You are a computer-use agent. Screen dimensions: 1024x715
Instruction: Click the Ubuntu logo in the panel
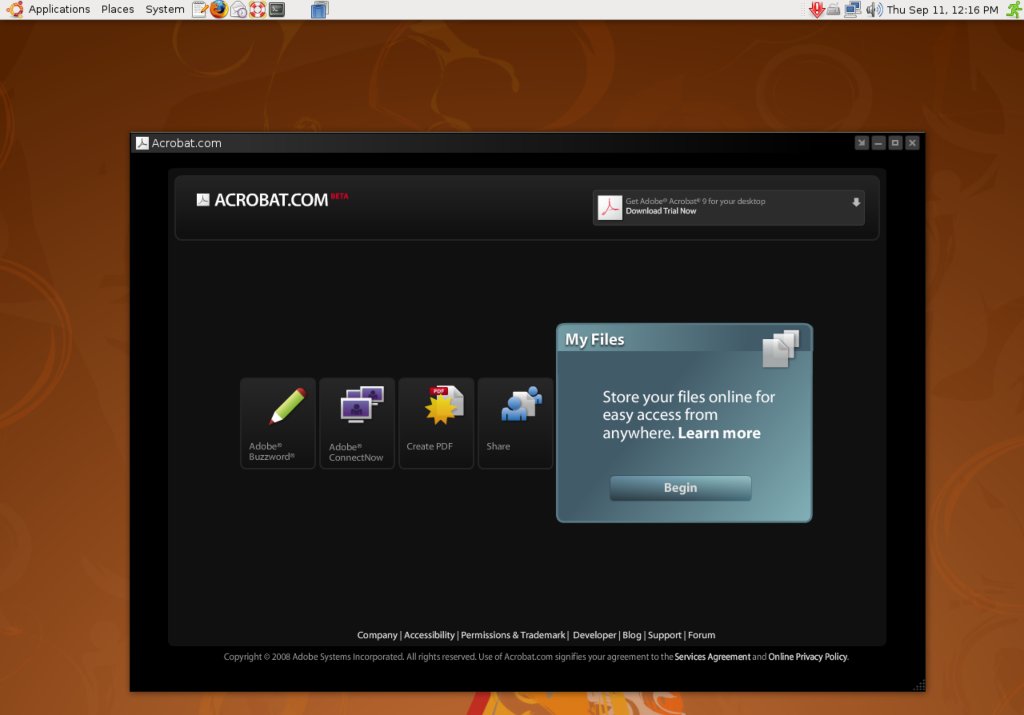14,9
